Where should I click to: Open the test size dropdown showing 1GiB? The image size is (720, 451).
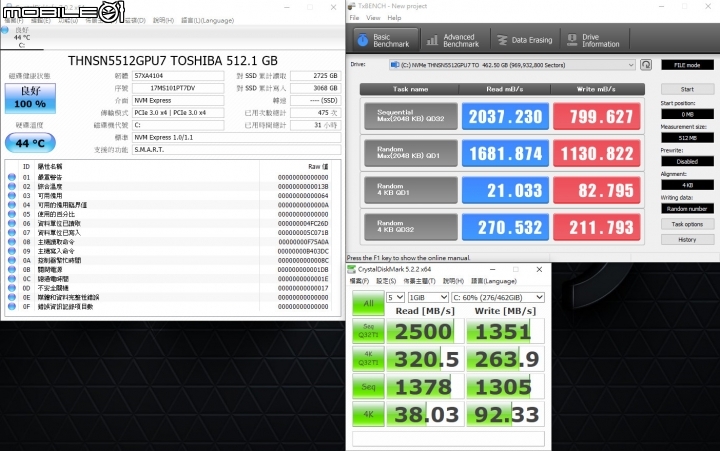click(x=428, y=297)
